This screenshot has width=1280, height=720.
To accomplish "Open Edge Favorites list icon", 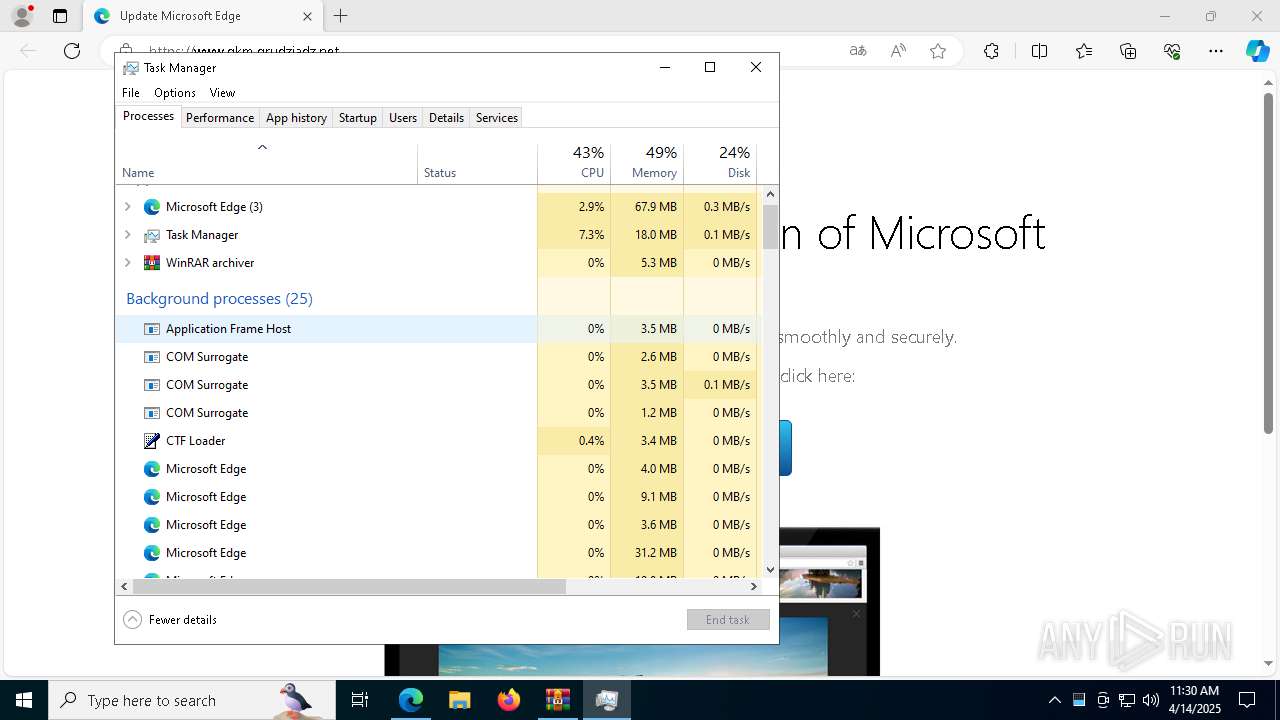I will pyautogui.click(x=1084, y=51).
